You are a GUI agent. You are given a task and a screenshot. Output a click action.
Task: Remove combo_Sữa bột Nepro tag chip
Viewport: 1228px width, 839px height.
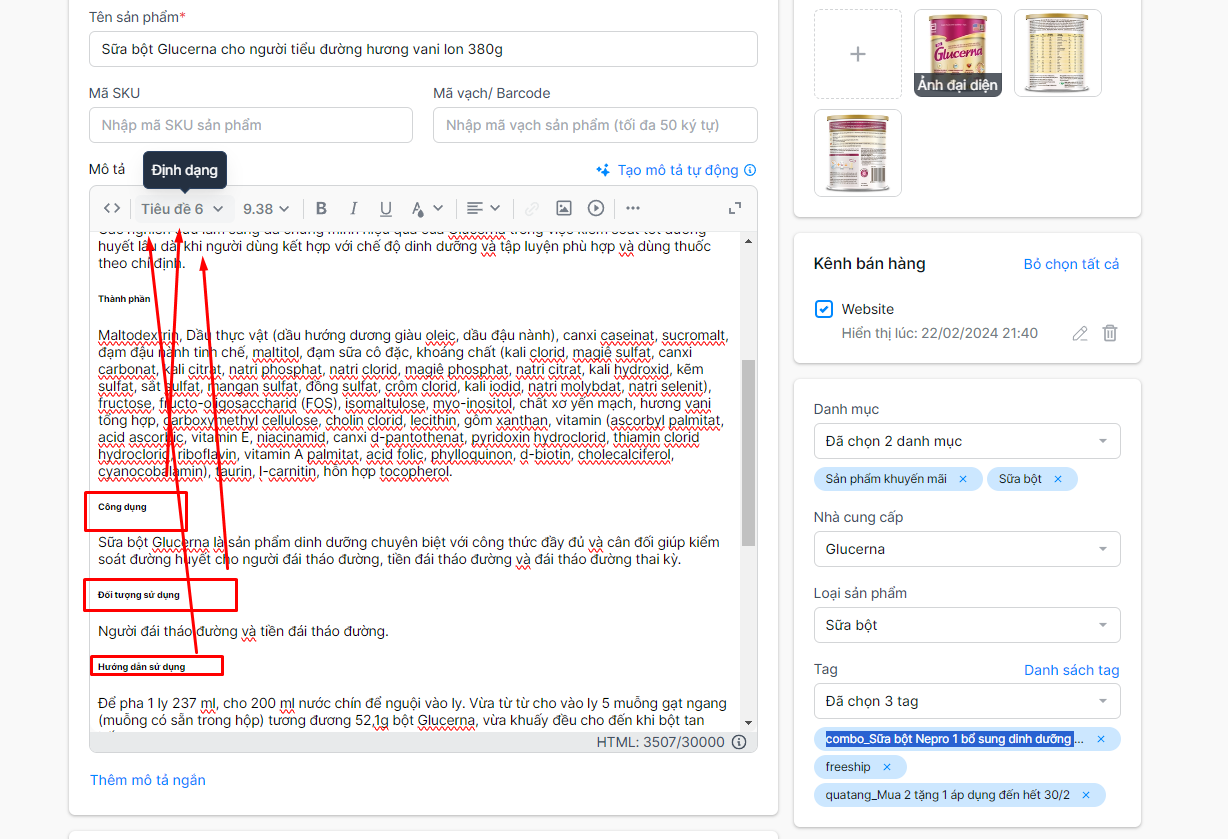click(1101, 739)
